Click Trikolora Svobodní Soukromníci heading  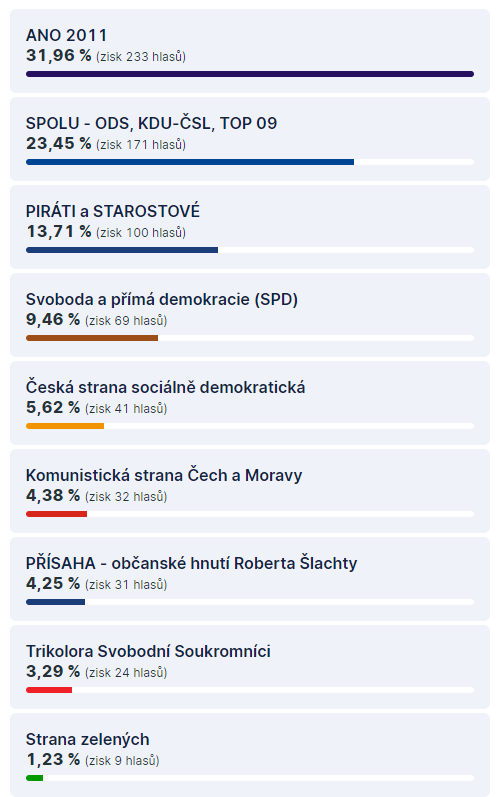point(148,651)
